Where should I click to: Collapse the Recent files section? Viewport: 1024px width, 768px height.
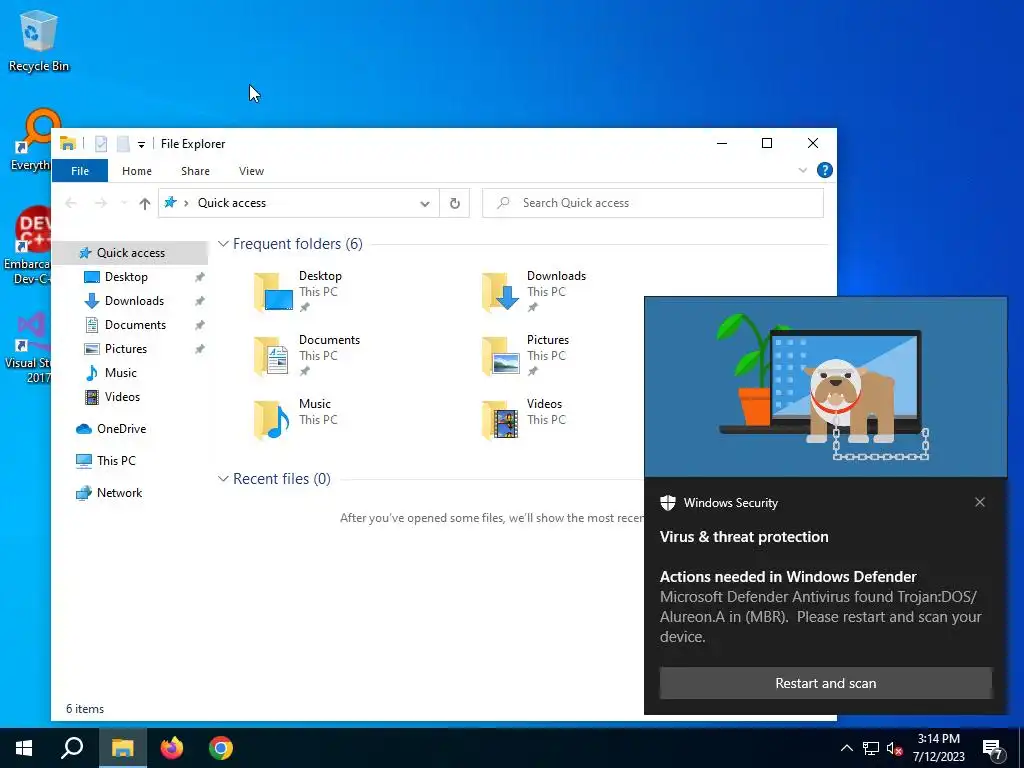coord(223,479)
